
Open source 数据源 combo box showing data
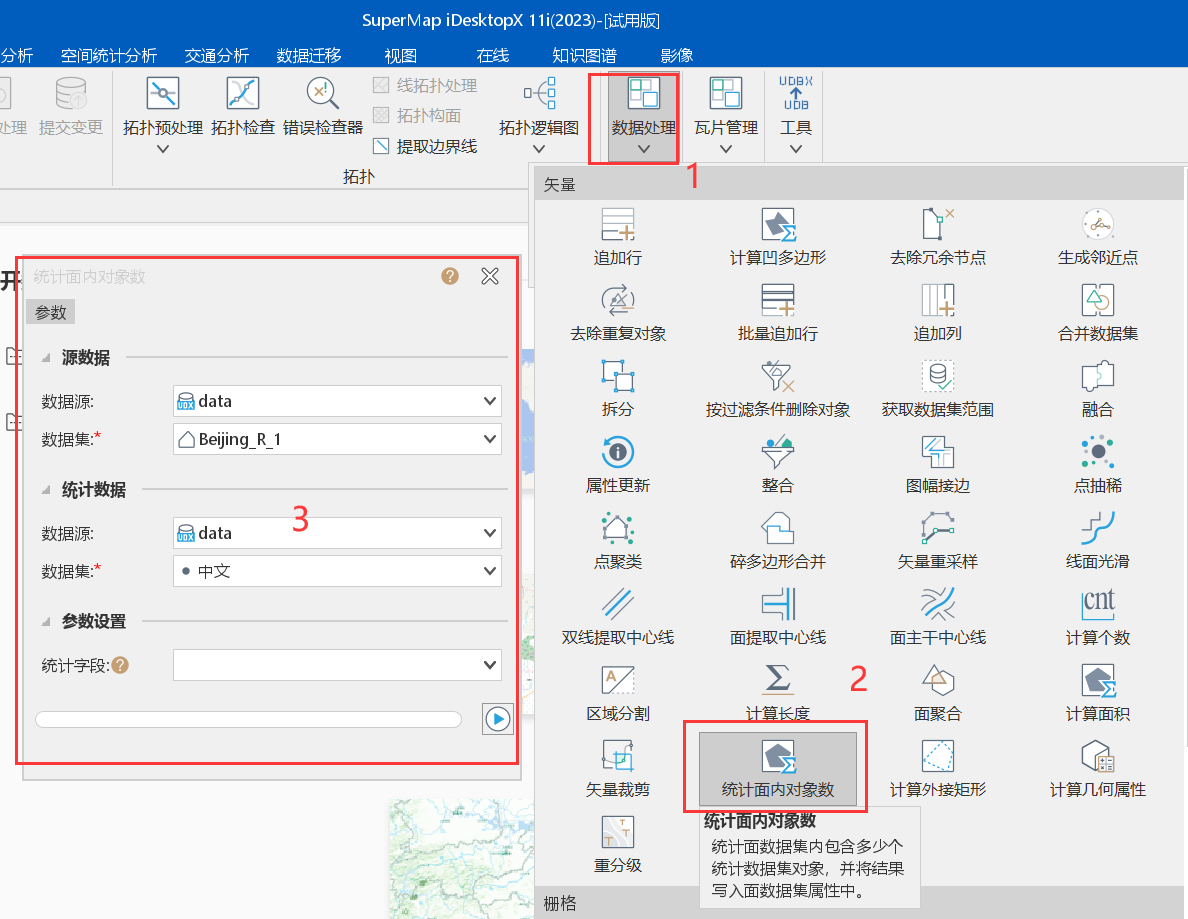click(x=337, y=401)
